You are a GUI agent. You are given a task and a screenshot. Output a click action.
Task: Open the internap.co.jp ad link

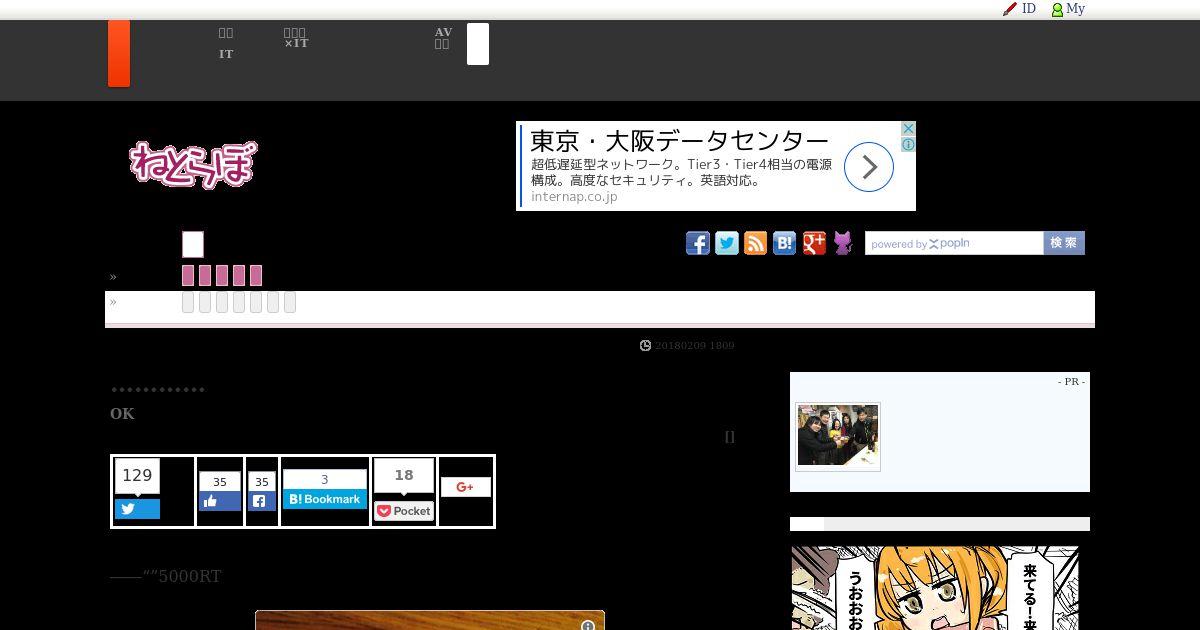coord(574,197)
